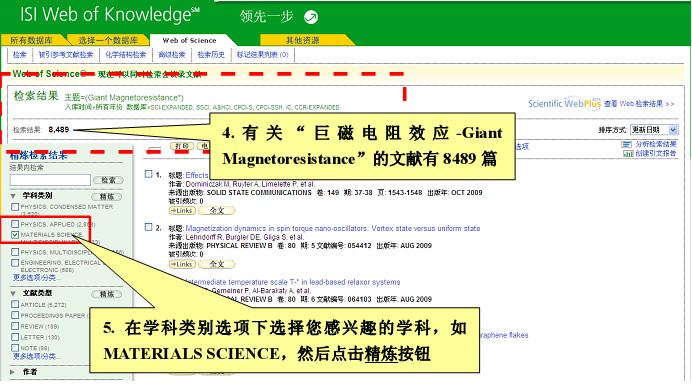Viewport: 692px width, 390px height.
Task: Click the arrow icon beside 领先一步
Action: (x=311, y=17)
